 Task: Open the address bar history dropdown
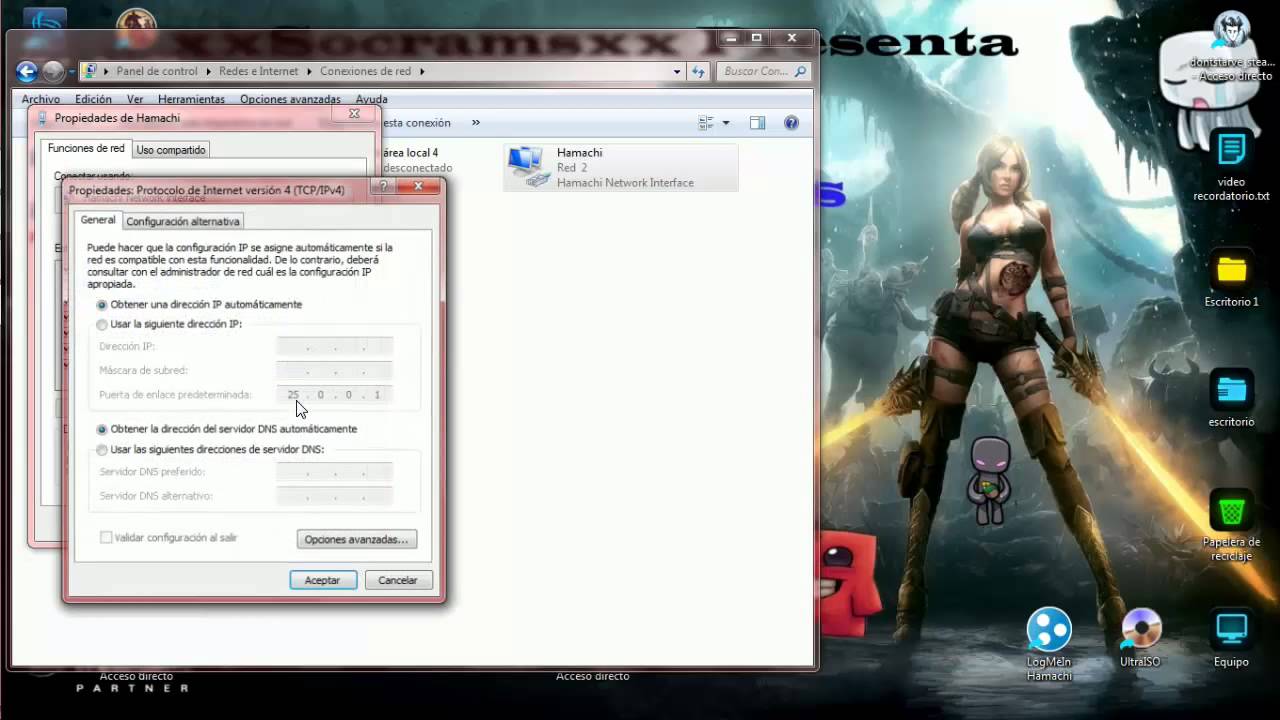coord(677,71)
